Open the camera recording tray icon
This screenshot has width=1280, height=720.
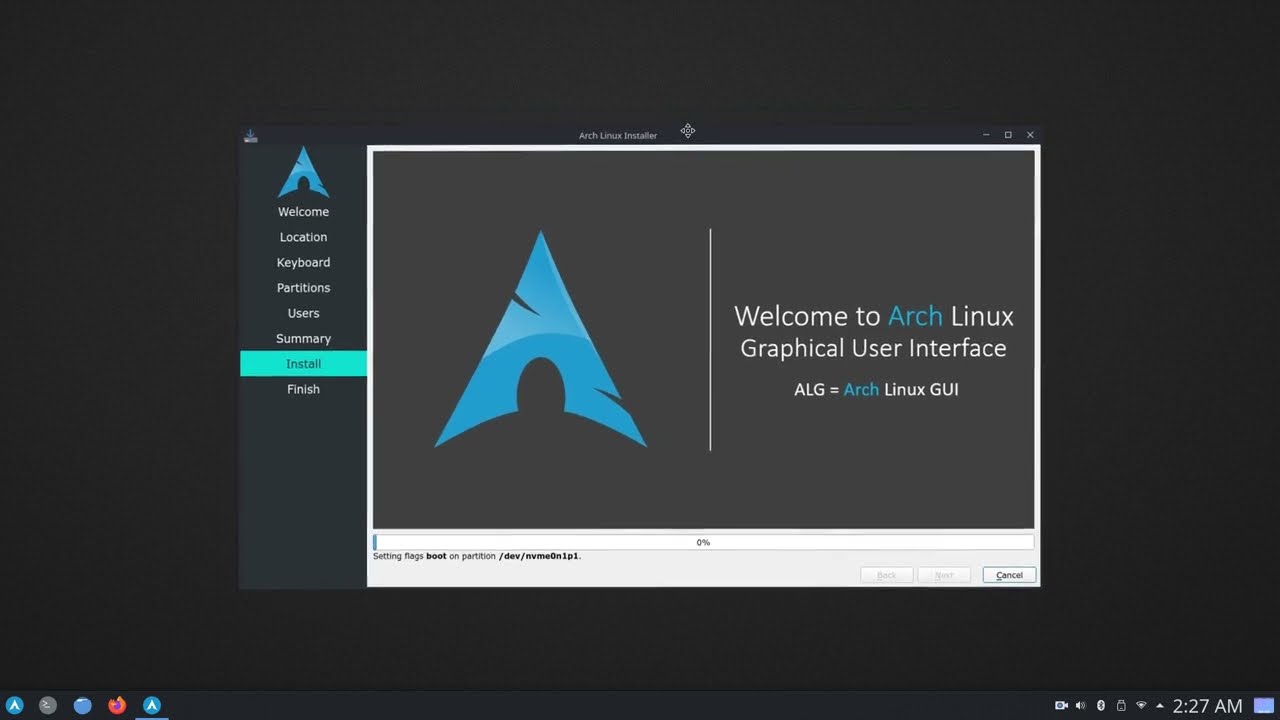pos(1062,706)
